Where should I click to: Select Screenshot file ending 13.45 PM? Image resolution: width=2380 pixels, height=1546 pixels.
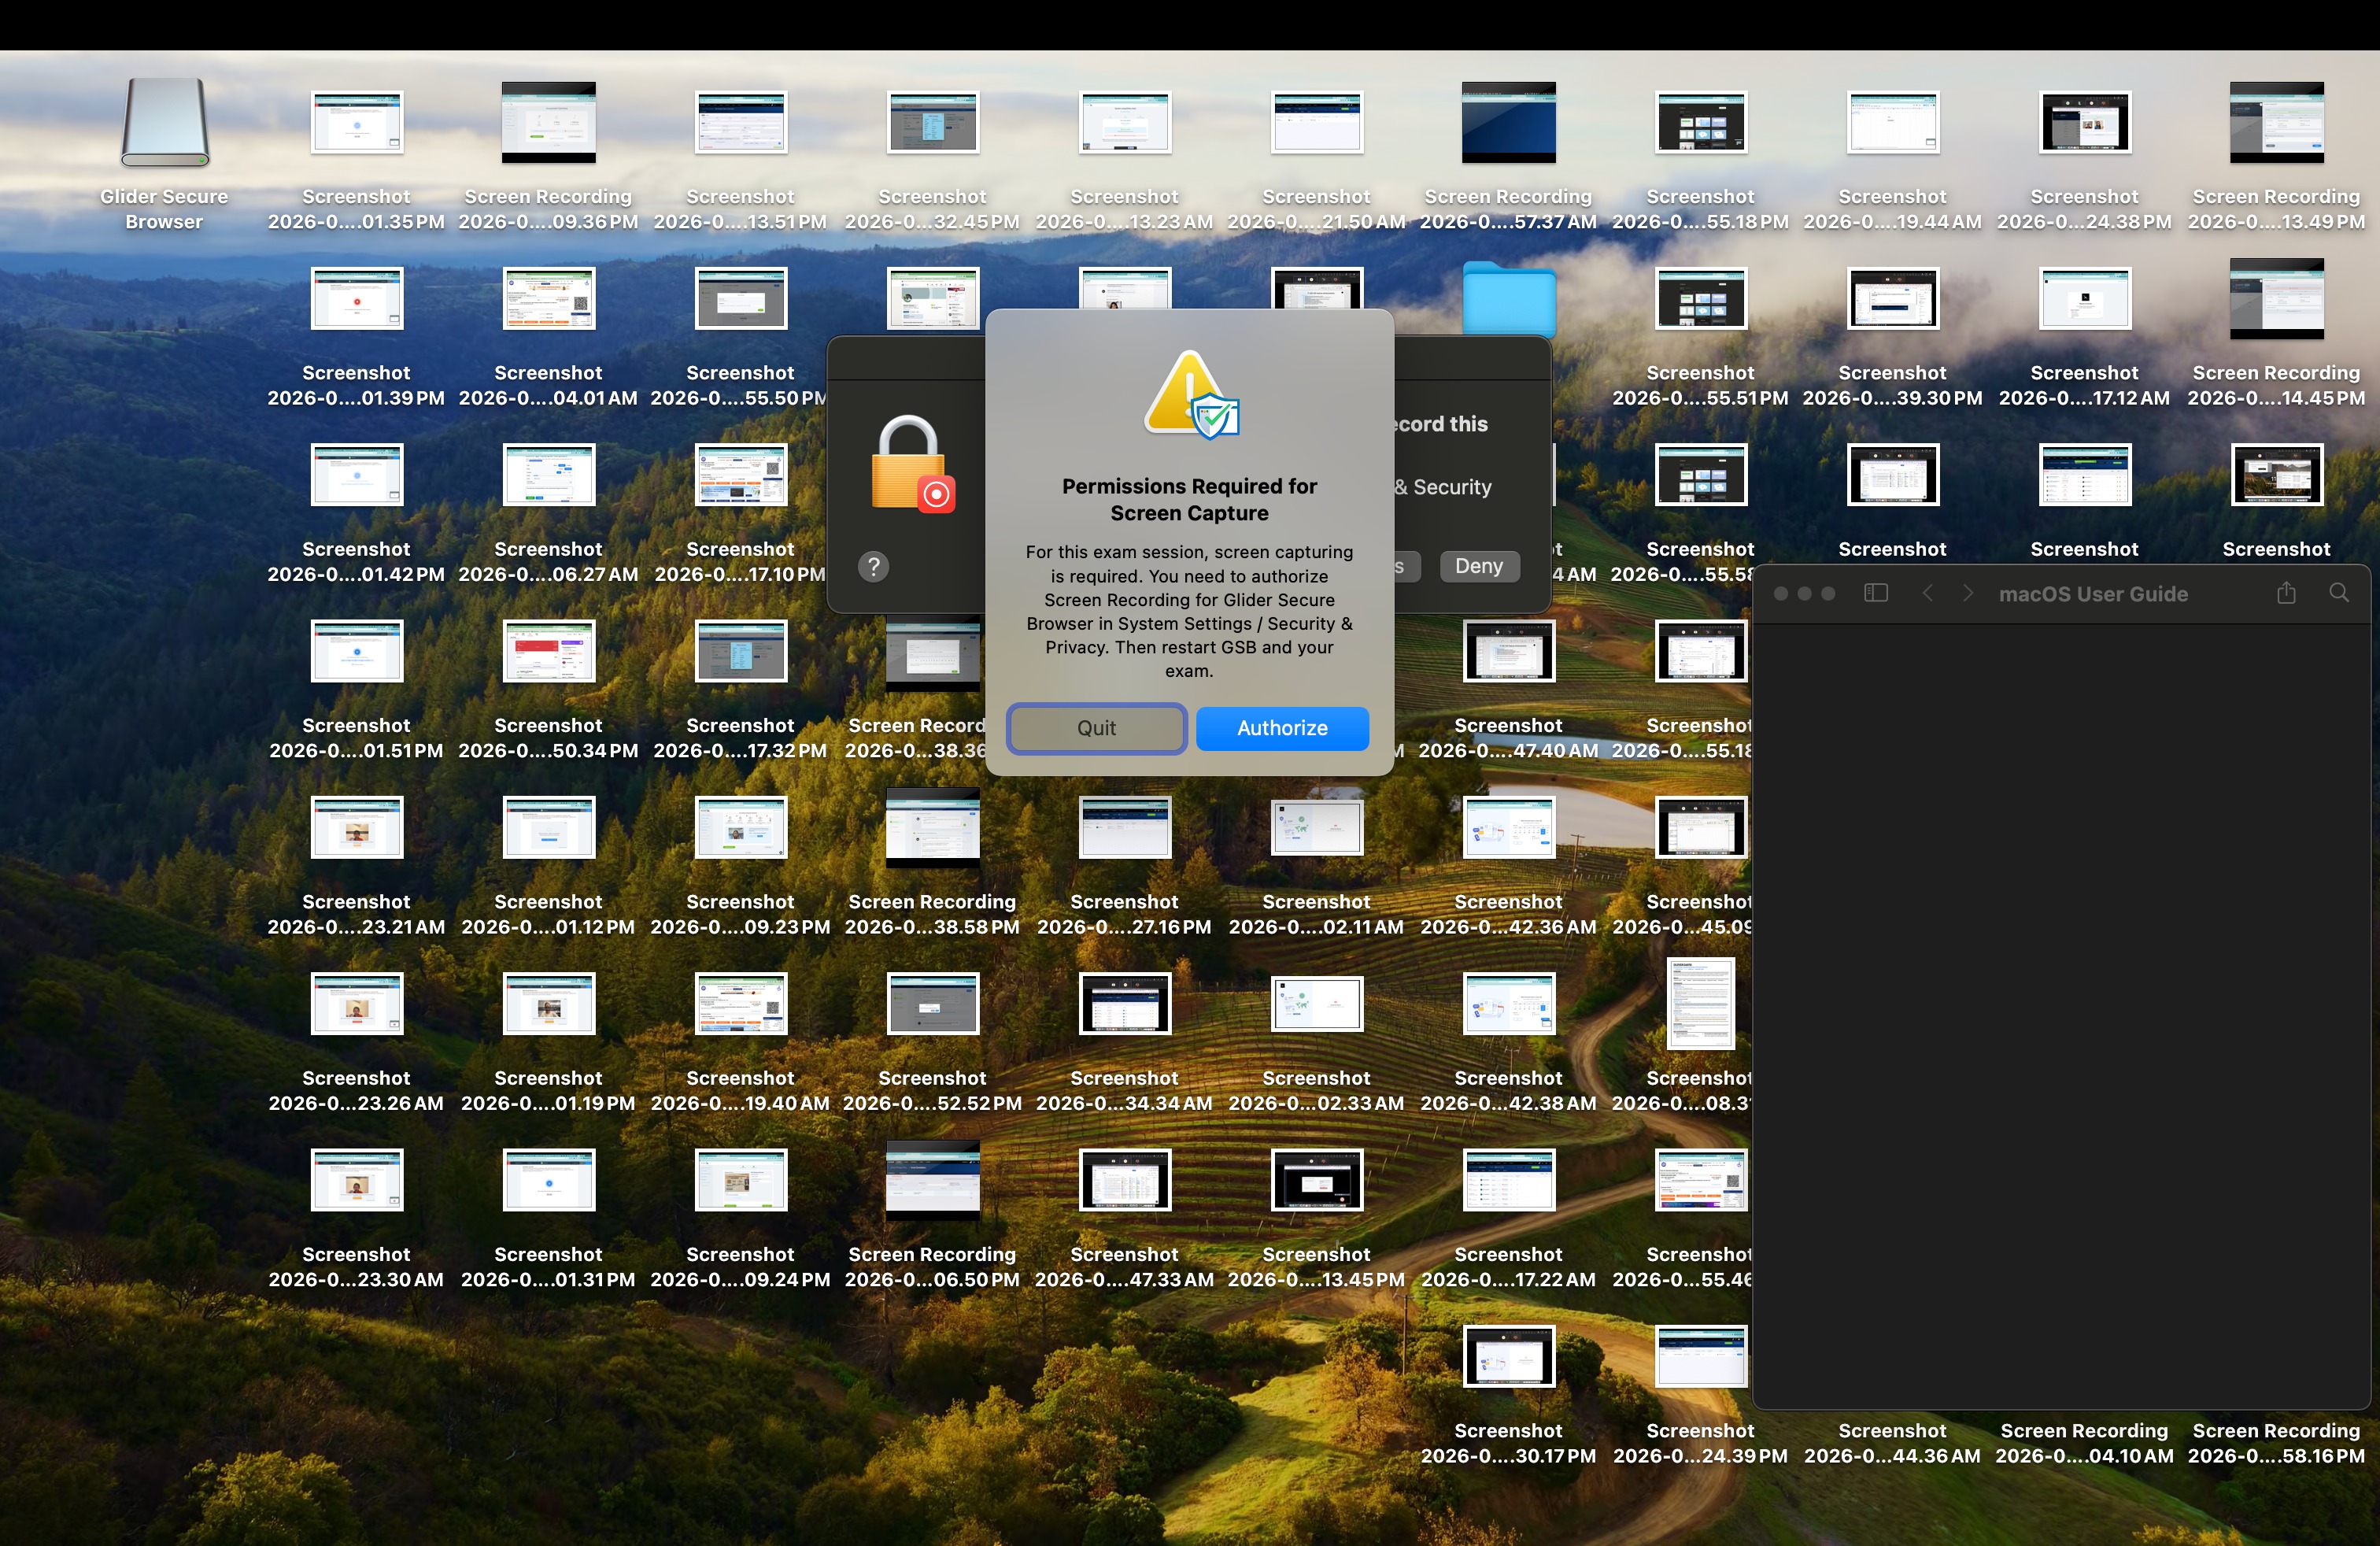[x=1317, y=1178]
